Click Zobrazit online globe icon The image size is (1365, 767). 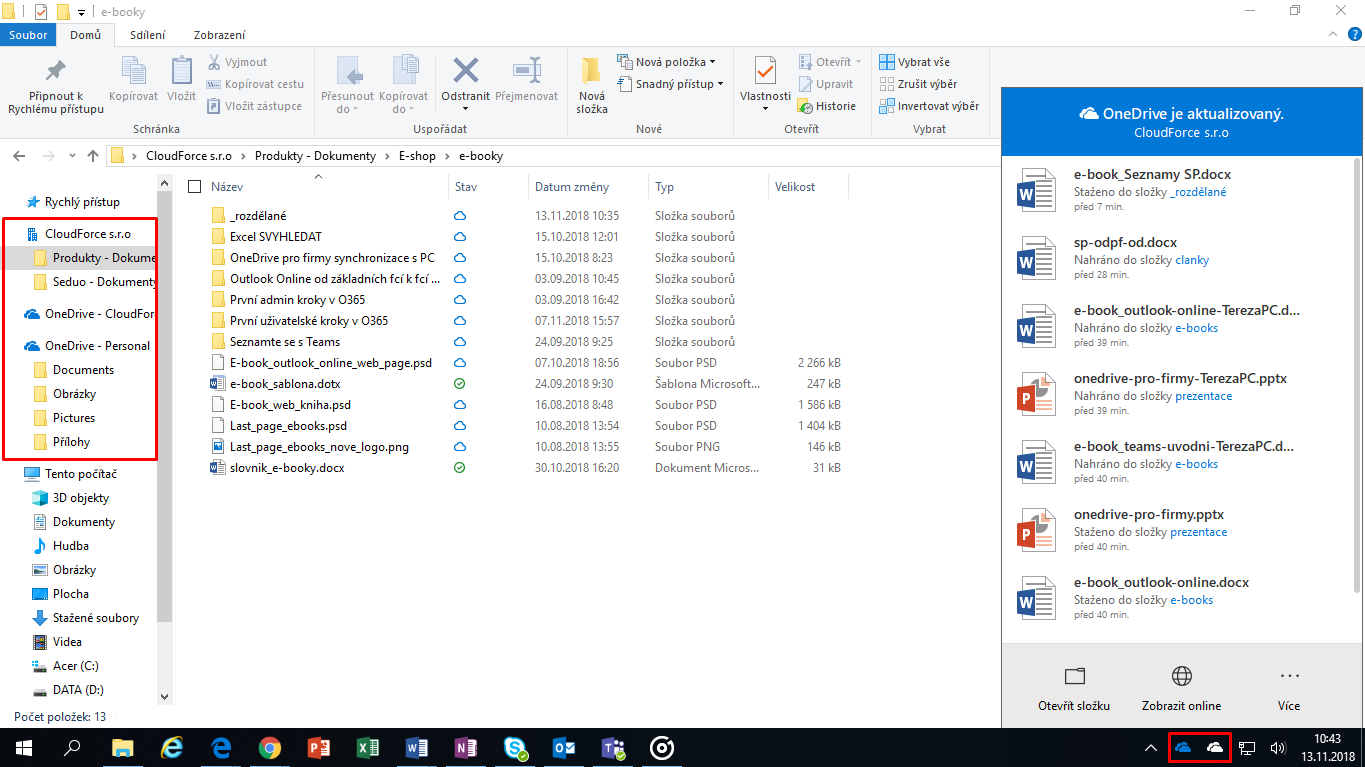tap(1181, 676)
